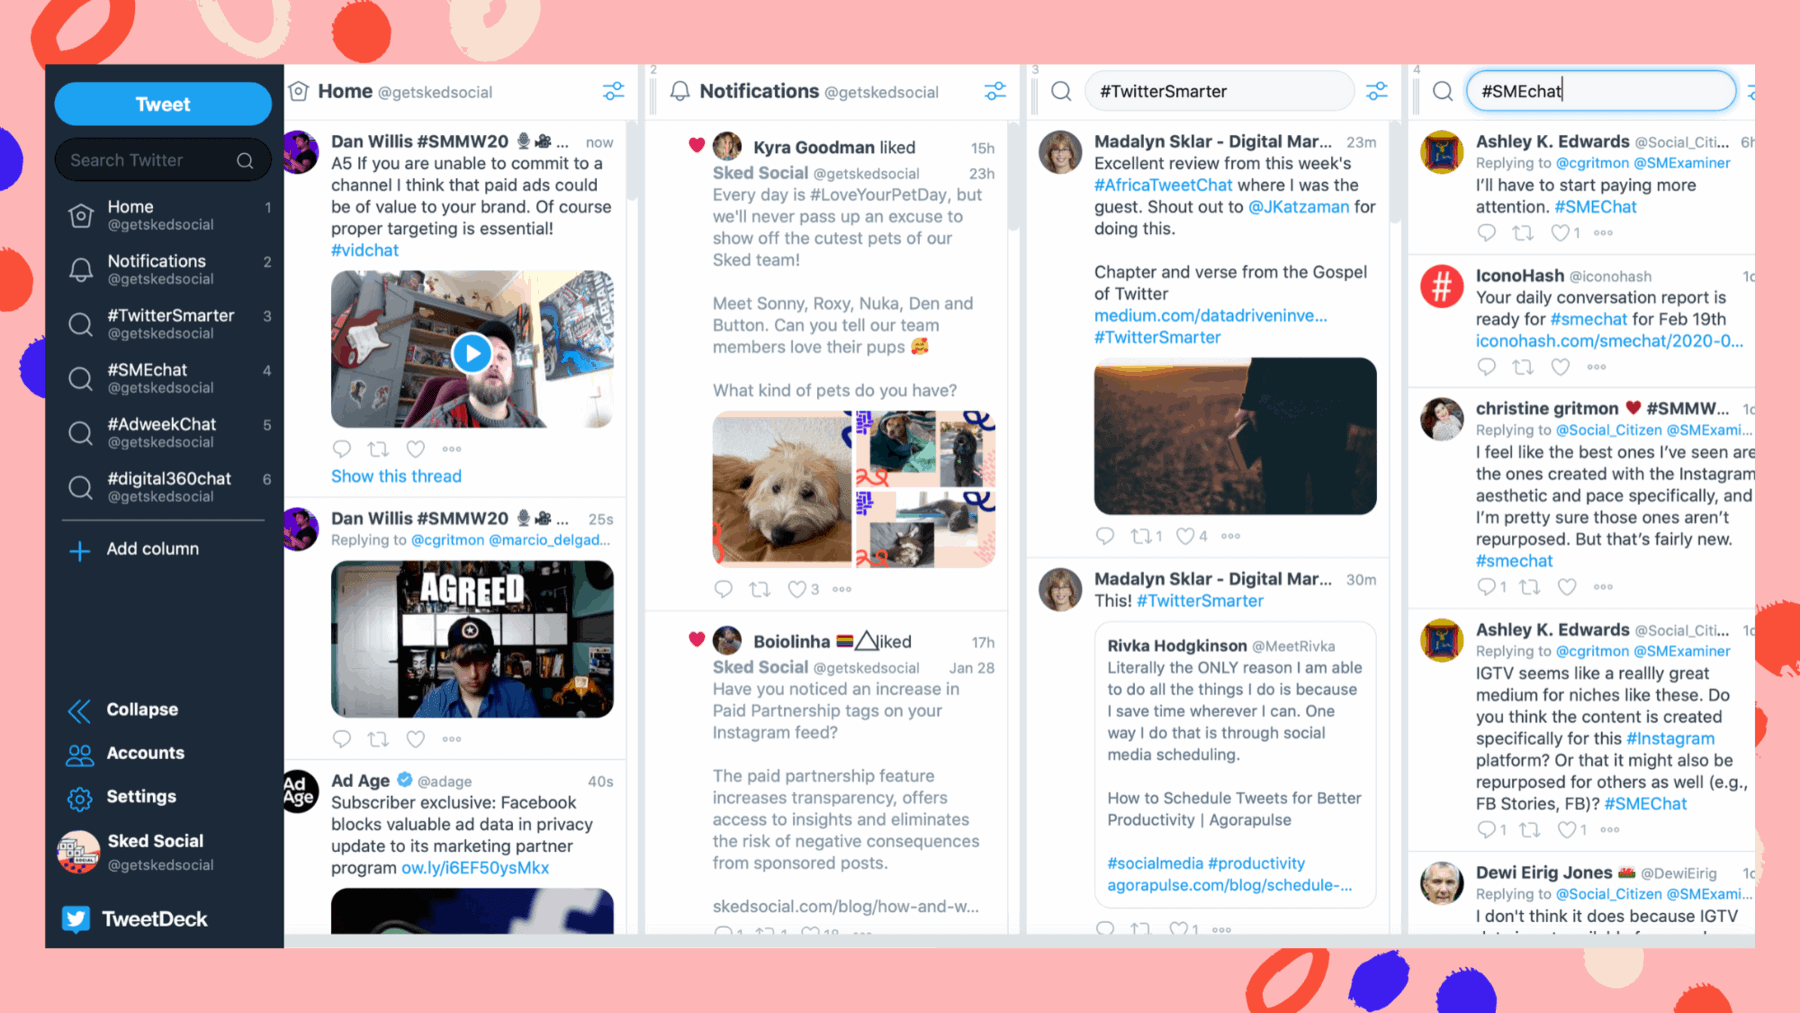The height and width of the screenshot is (1013, 1800).
Task: Click the #SMEchat search input field
Action: [x=1600, y=90]
